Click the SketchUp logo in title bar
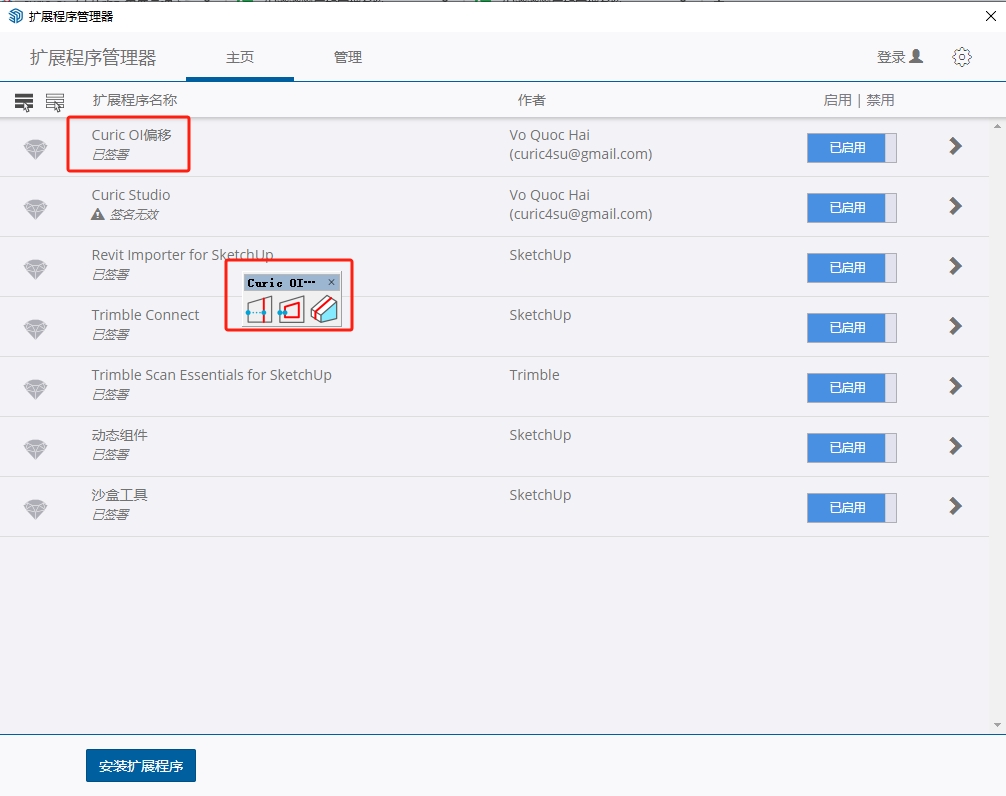The height and width of the screenshot is (796, 1006). coord(15,16)
